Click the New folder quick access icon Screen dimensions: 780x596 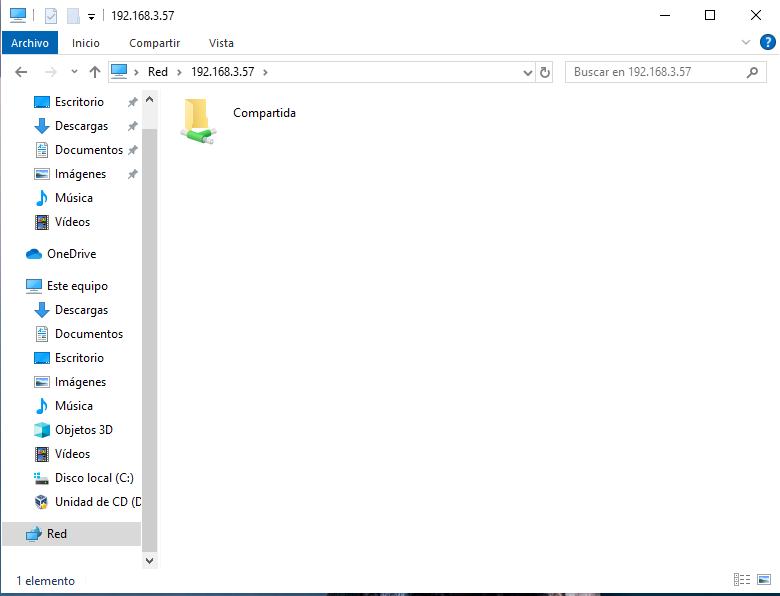[x=73, y=15]
